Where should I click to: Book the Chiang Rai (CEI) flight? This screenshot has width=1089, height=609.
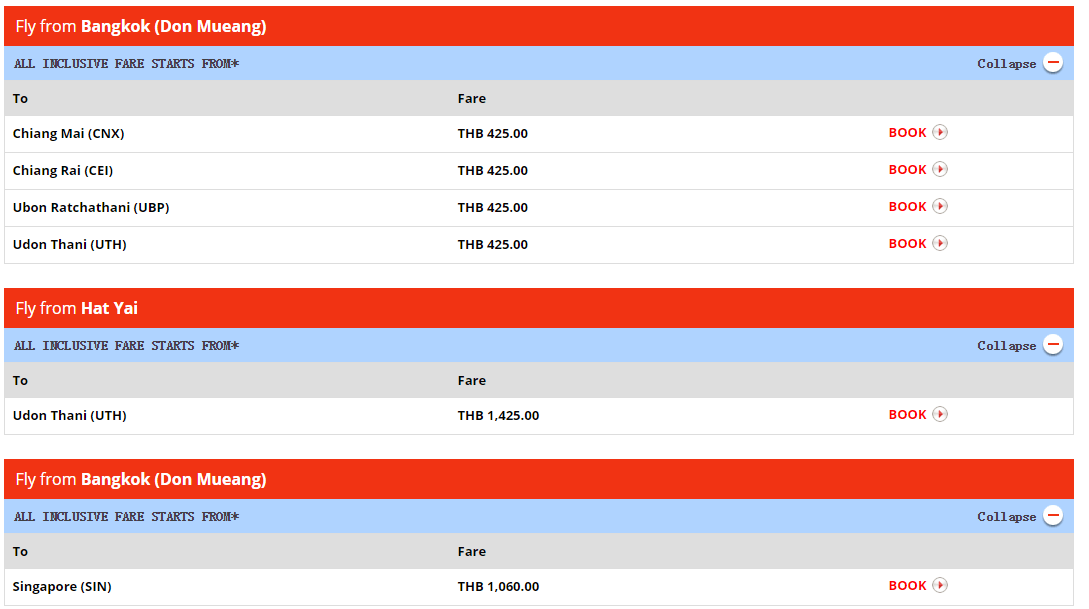[907, 169]
